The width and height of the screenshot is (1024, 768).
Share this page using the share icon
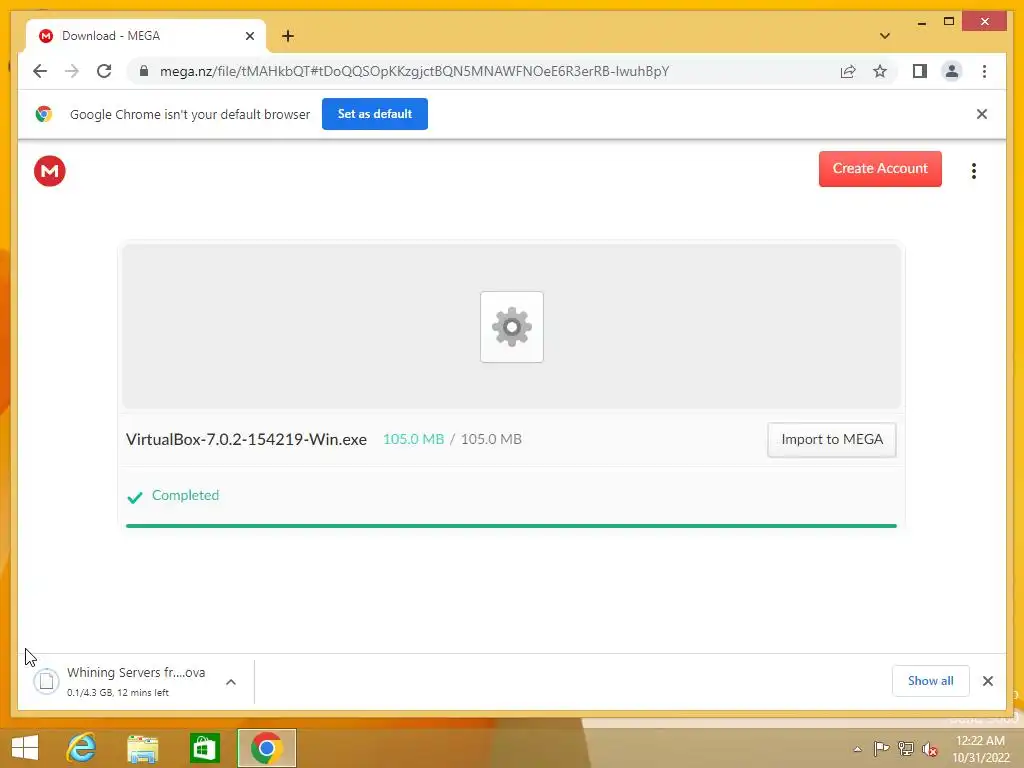coord(848,71)
